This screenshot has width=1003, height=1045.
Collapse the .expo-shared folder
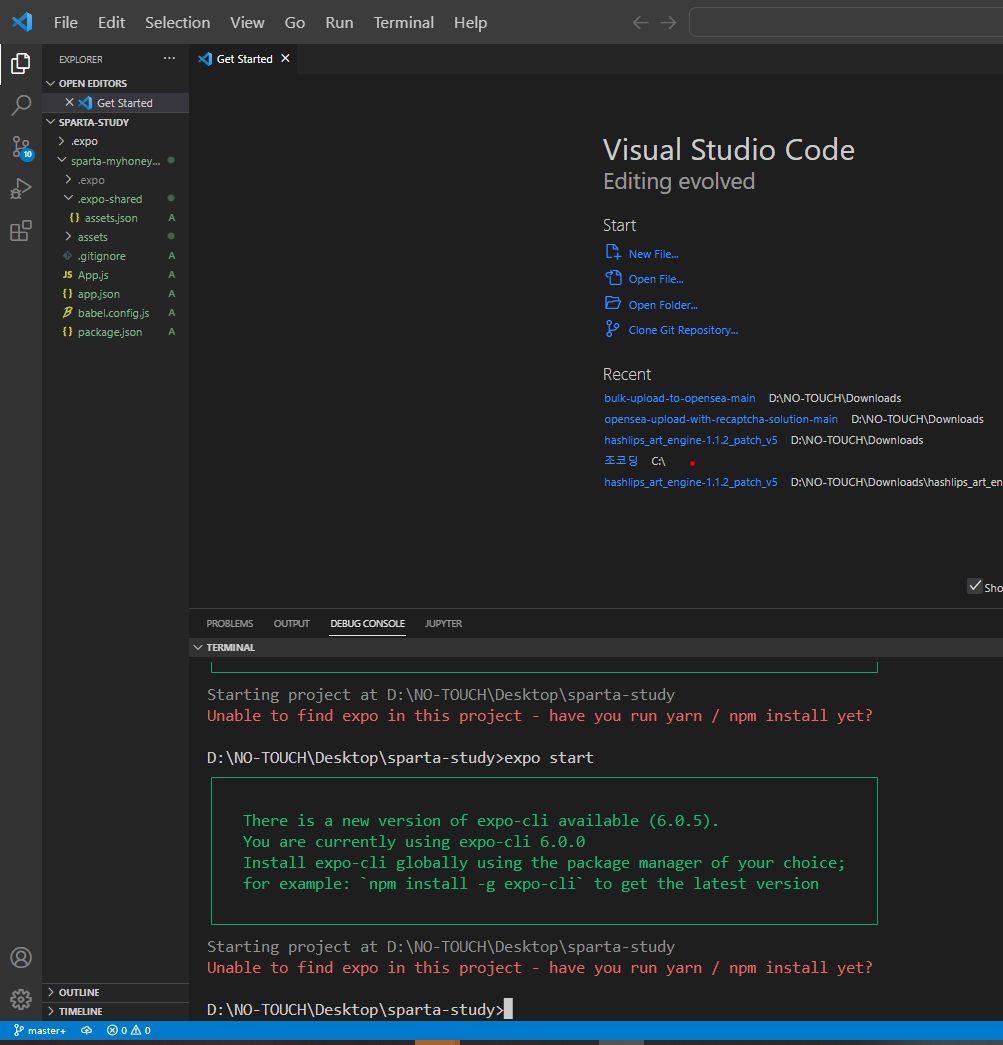point(68,199)
